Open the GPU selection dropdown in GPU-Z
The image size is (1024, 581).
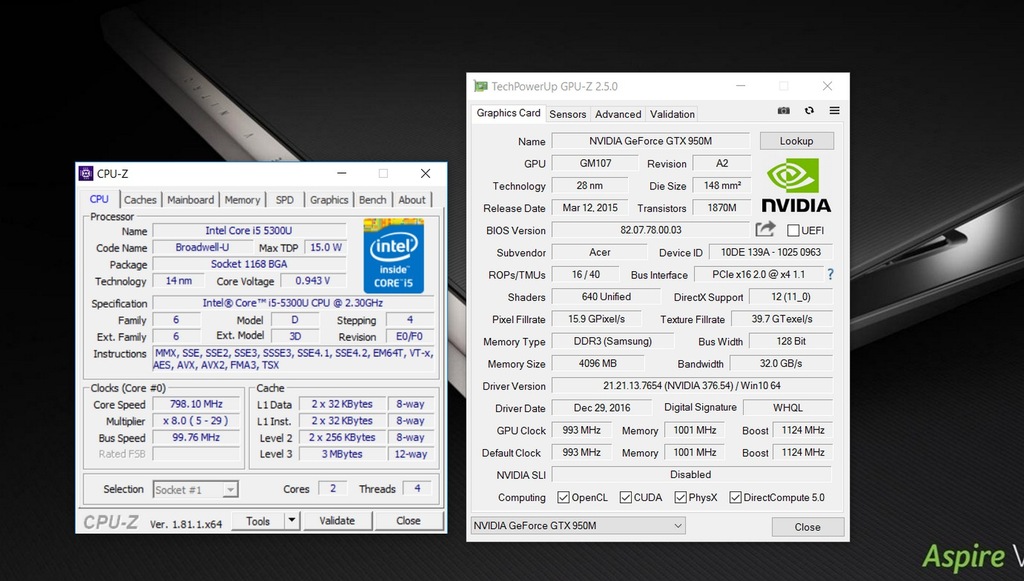coord(578,526)
